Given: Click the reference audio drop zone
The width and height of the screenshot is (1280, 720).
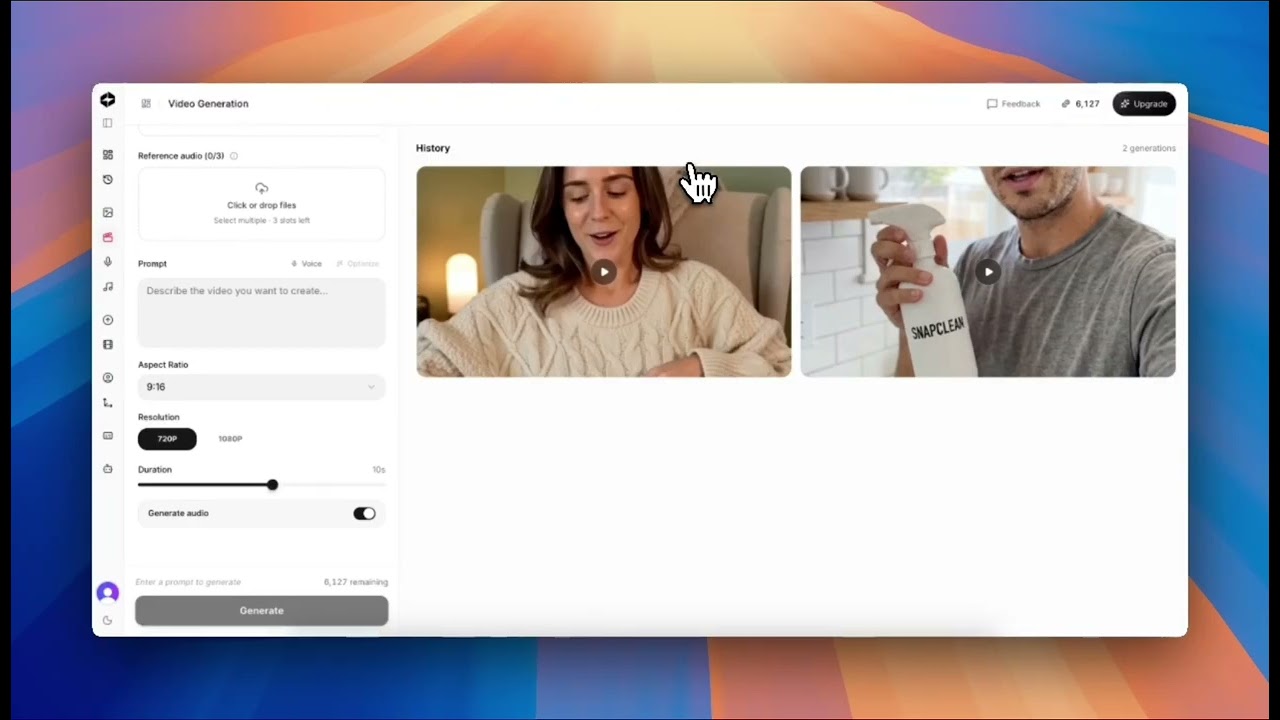Looking at the screenshot, I should 261,204.
